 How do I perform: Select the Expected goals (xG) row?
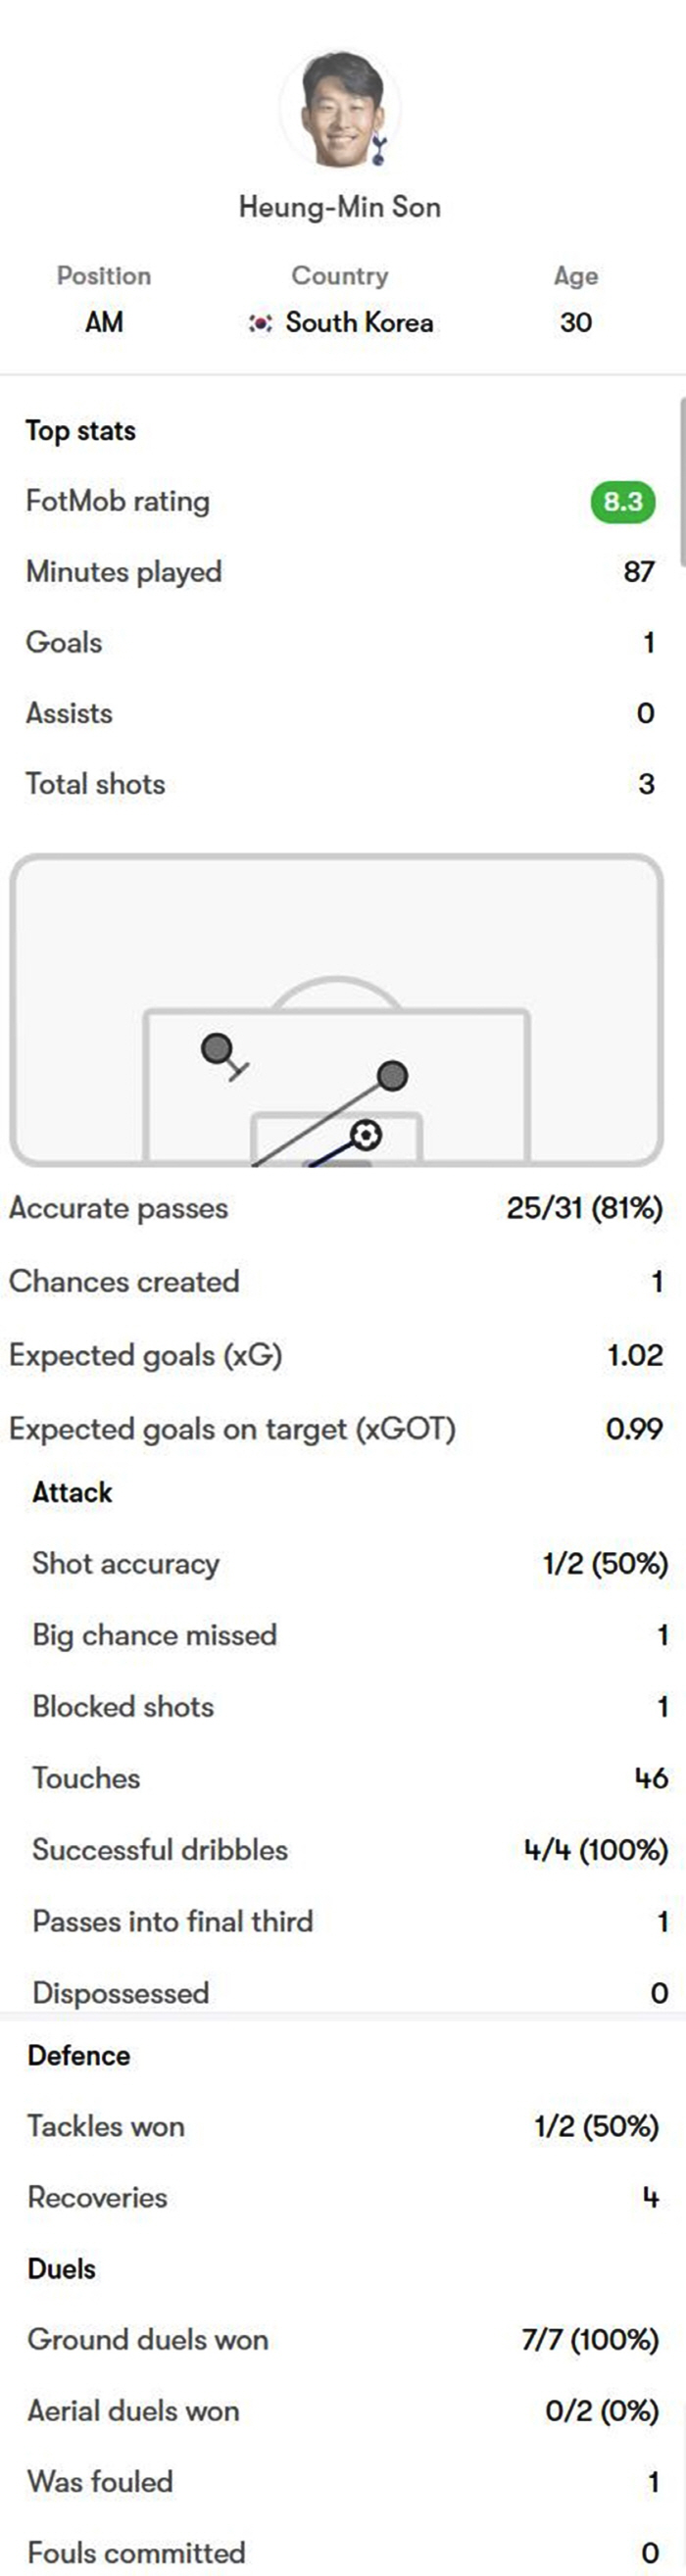[336, 1355]
